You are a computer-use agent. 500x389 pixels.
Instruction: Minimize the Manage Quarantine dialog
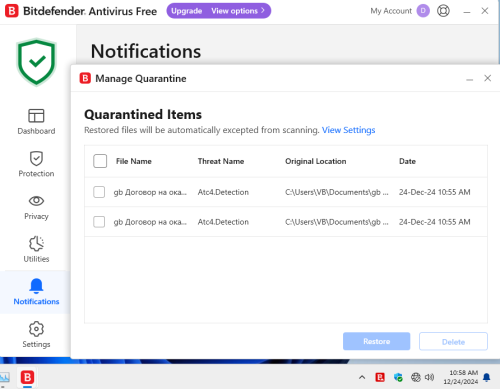(469, 79)
